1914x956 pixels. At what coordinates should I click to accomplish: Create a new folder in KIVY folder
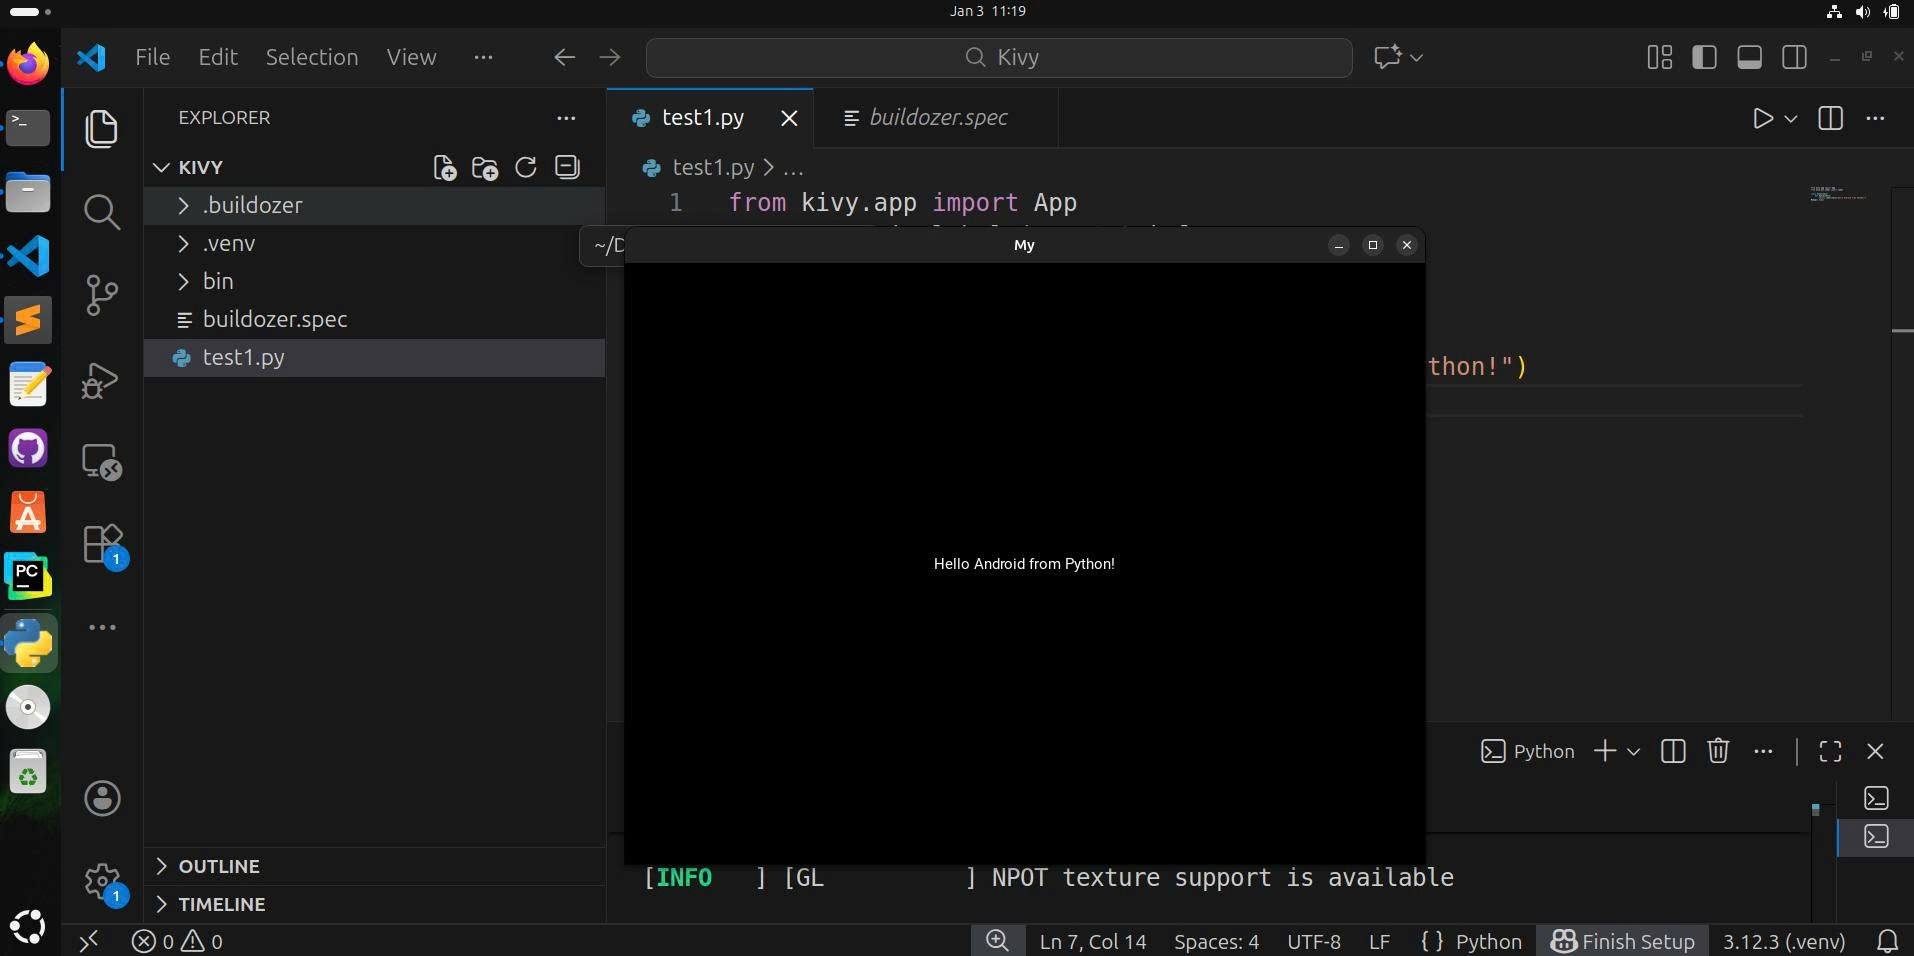(x=485, y=167)
